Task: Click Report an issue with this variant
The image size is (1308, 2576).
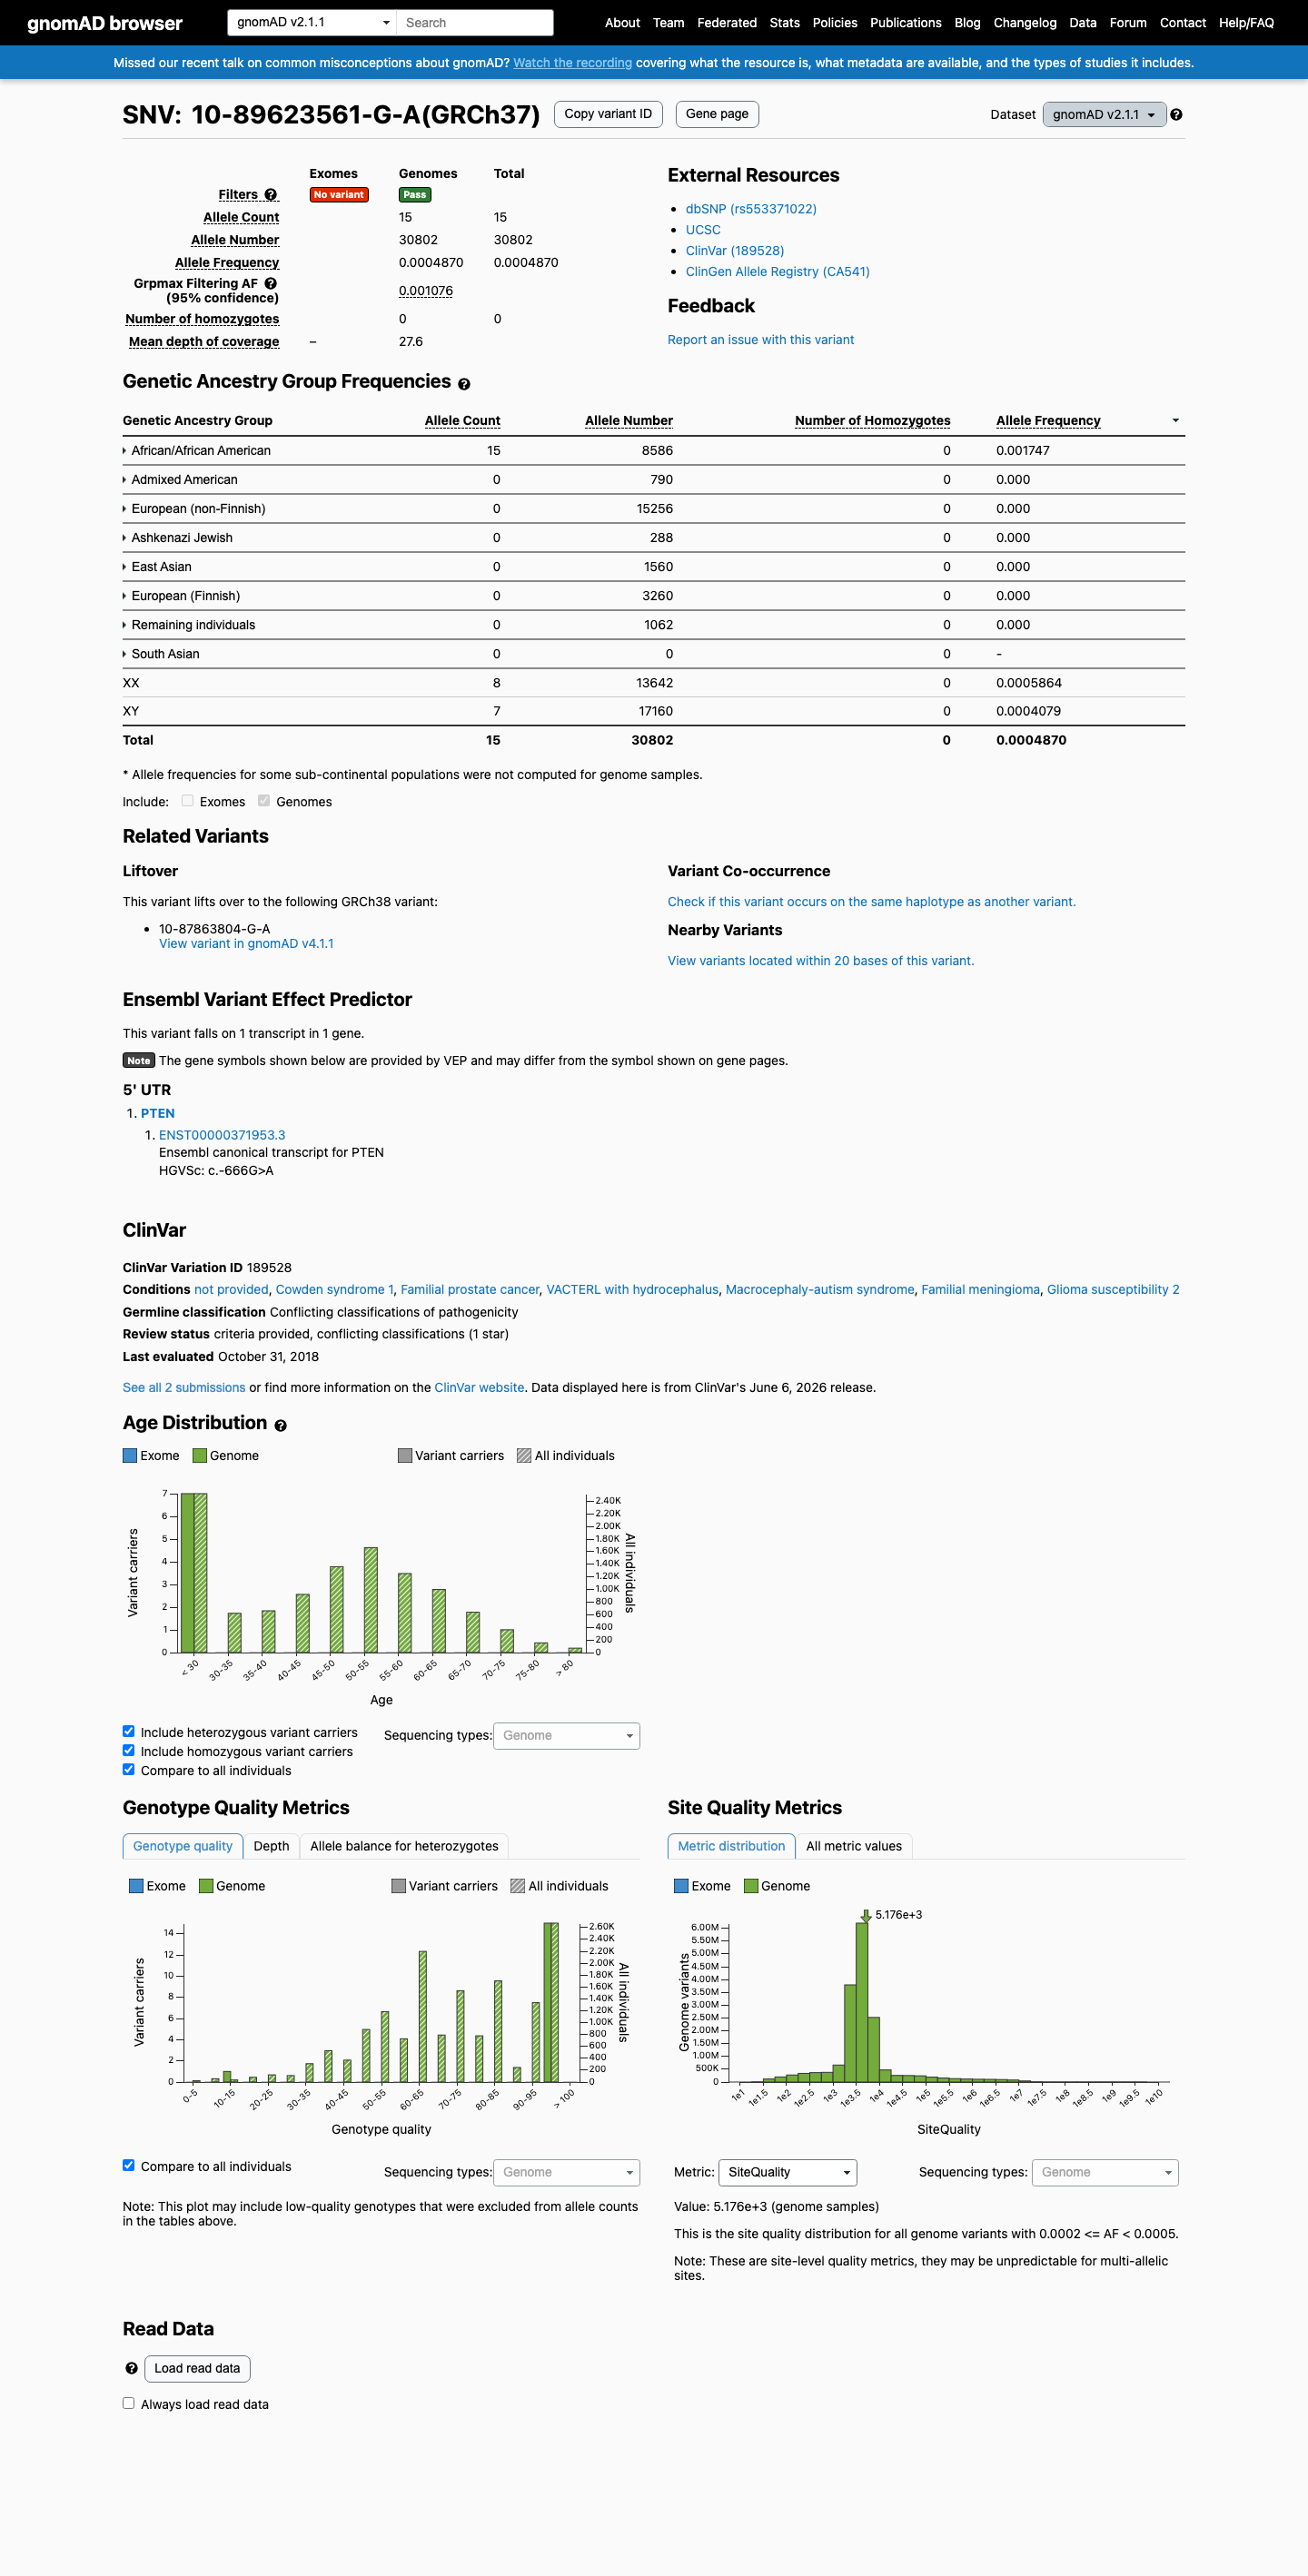Action: pyautogui.click(x=761, y=340)
